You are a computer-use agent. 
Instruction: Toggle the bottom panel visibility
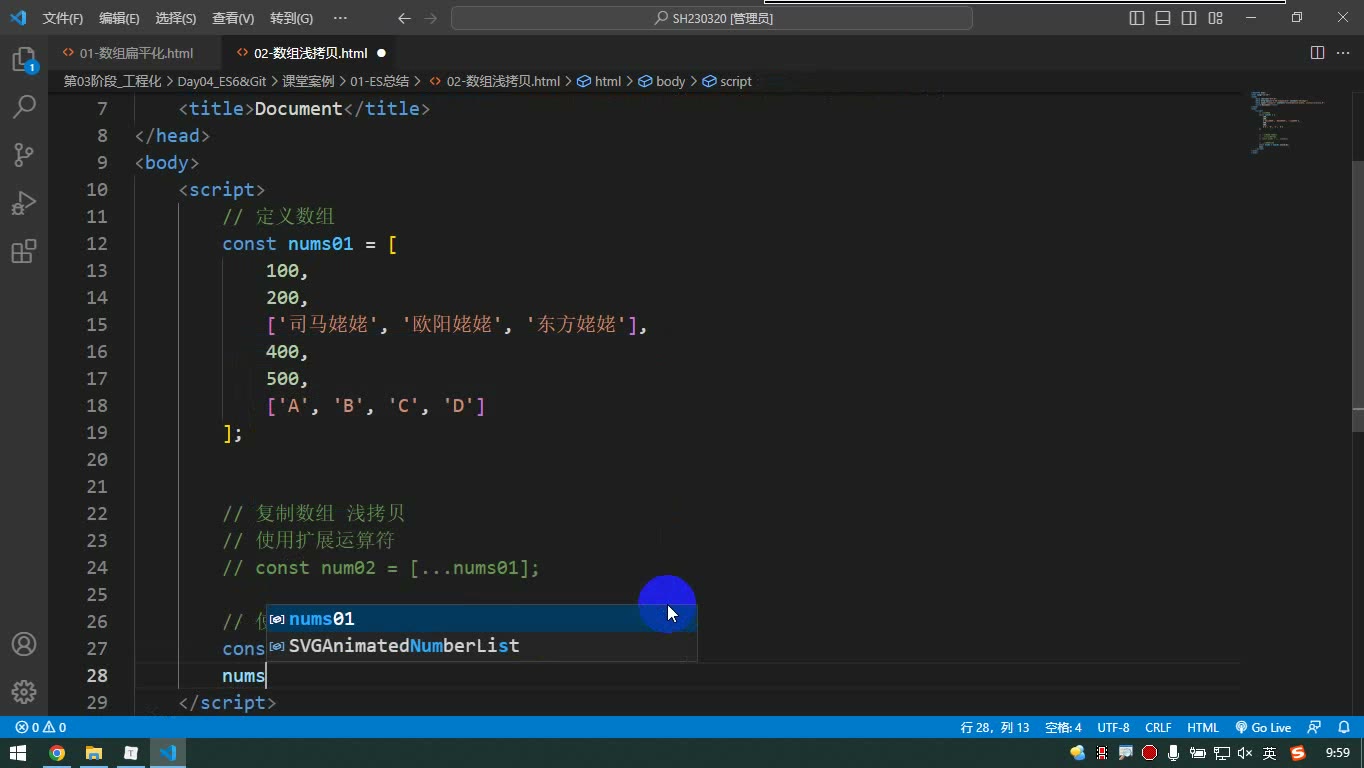(x=1163, y=18)
